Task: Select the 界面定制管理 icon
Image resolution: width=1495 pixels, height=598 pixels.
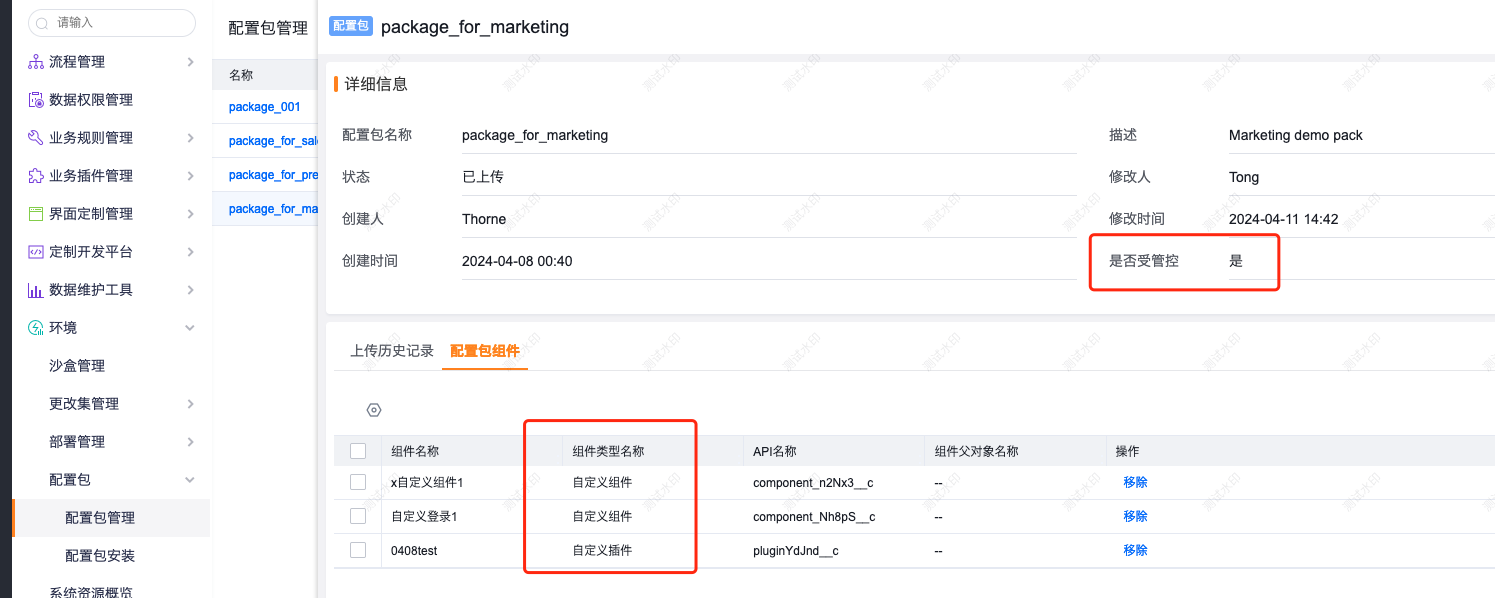Action: tap(32, 213)
